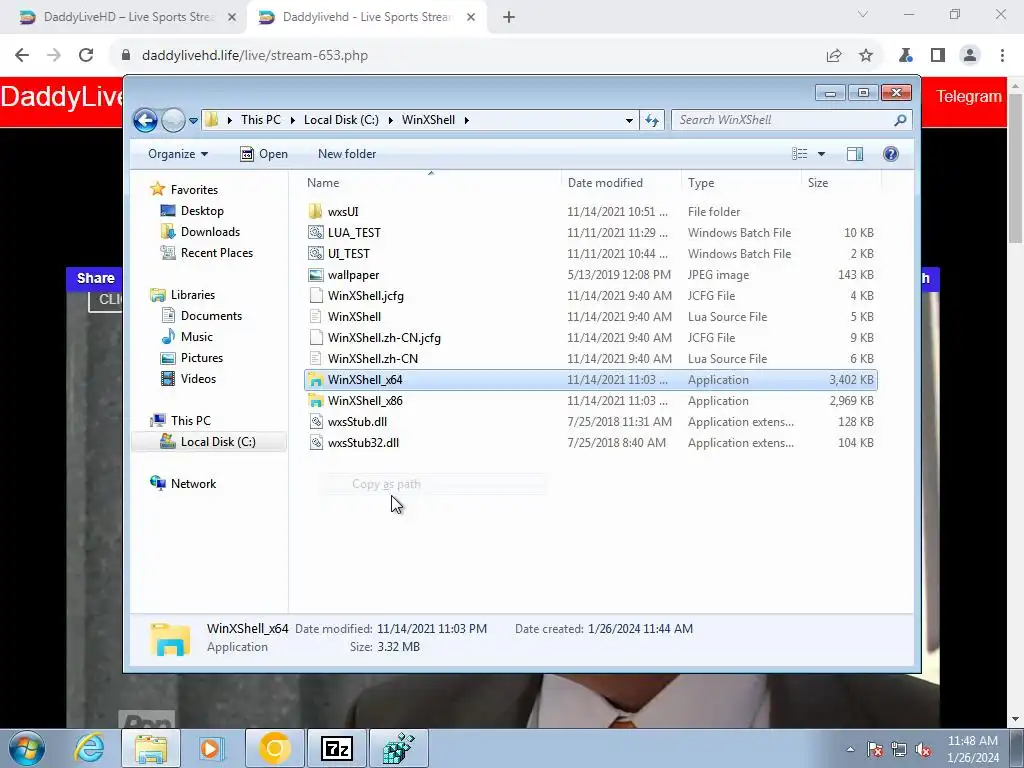The height and width of the screenshot is (768, 1024).
Task: Click the New folder button
Action: pos(347,154)
